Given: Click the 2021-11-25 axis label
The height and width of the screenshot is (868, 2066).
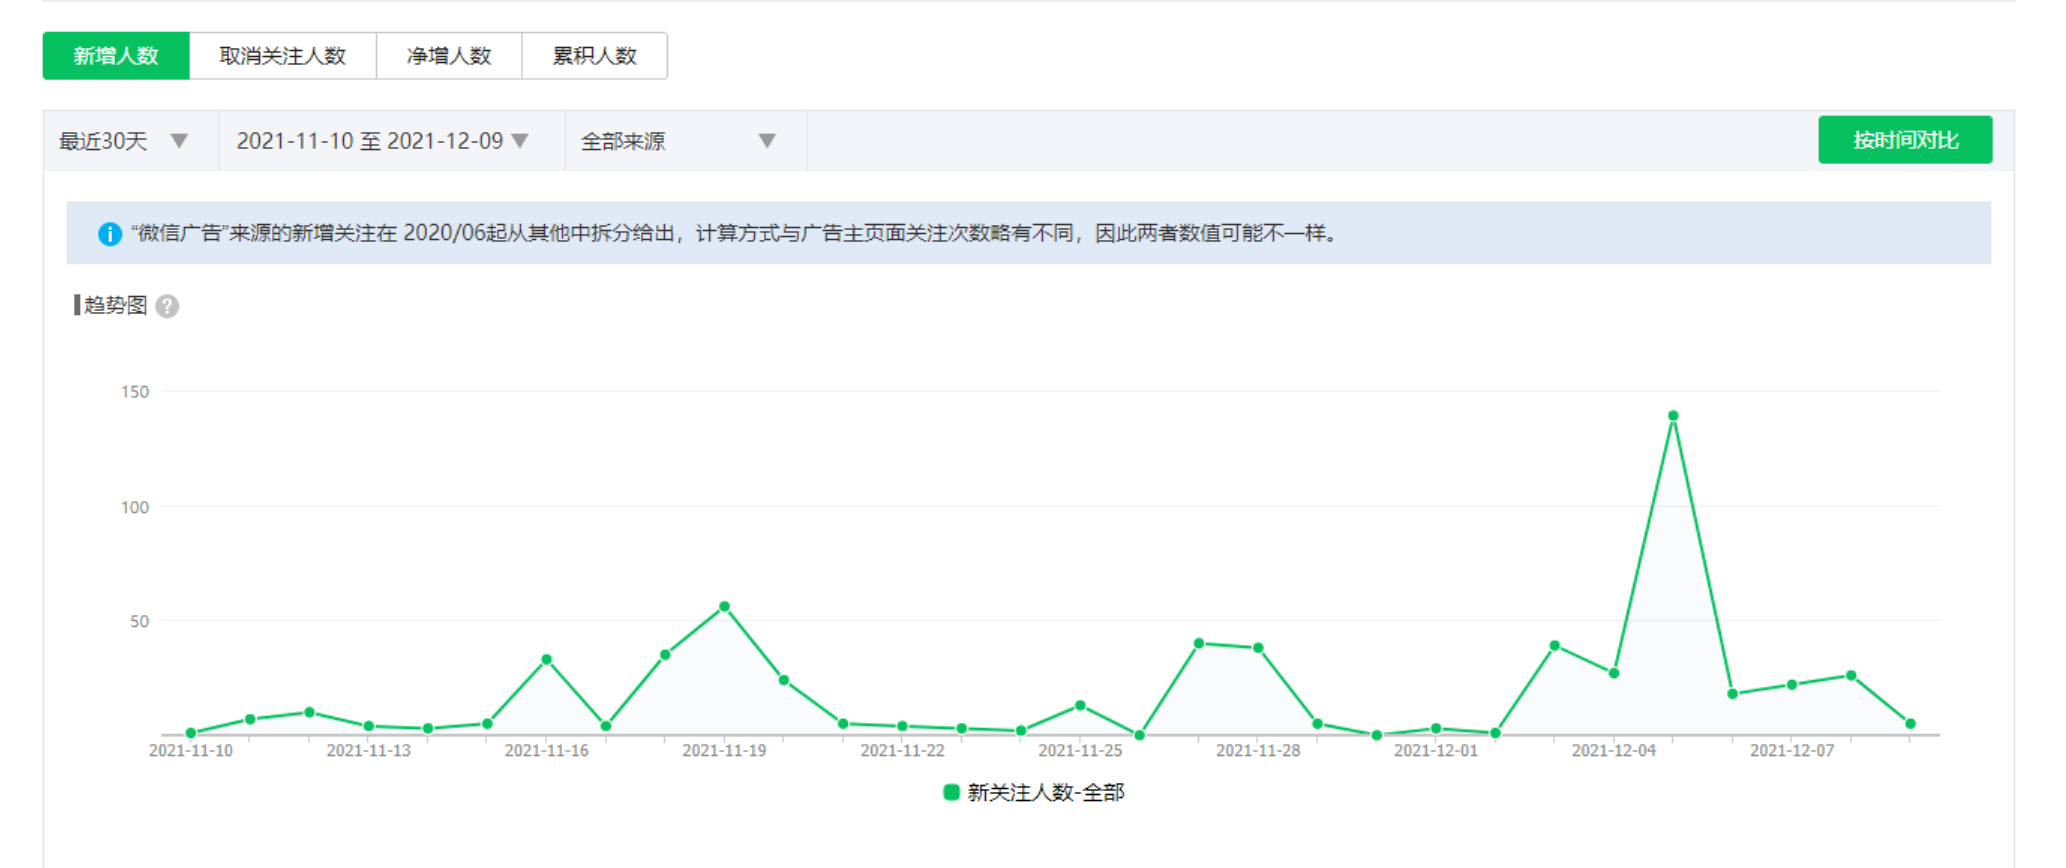Looking at the screenshot, I should point(1080,750).
